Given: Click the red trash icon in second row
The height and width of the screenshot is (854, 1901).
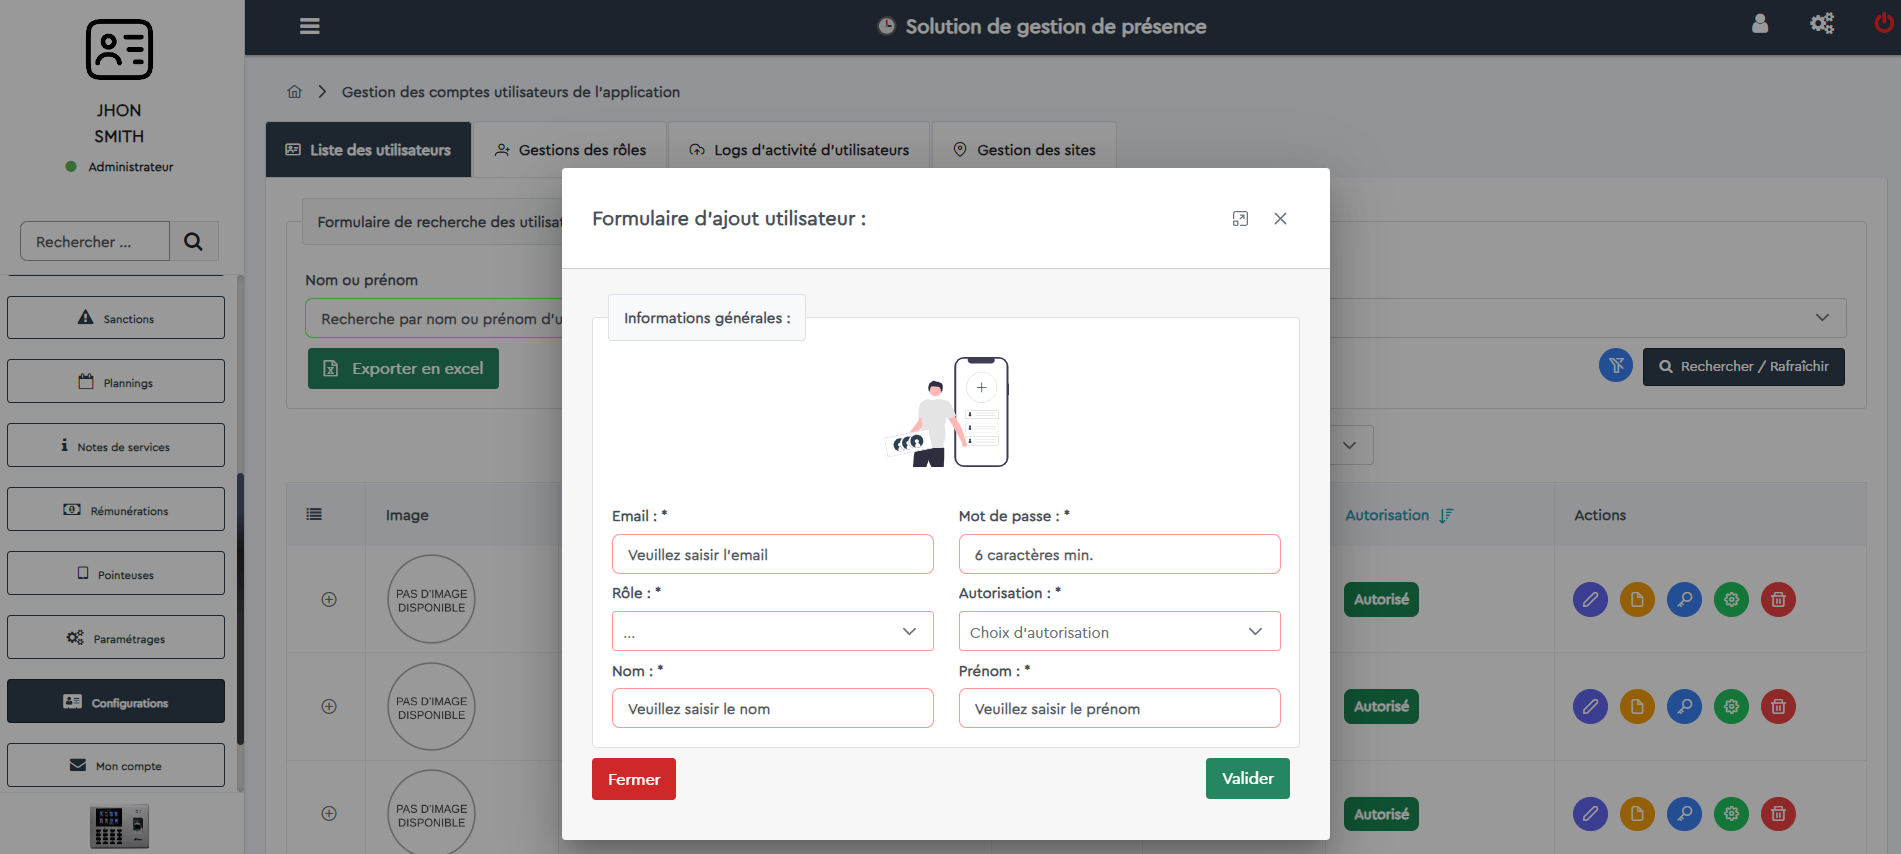Looking at the screenshot, I should click(x=1778, y=706).
